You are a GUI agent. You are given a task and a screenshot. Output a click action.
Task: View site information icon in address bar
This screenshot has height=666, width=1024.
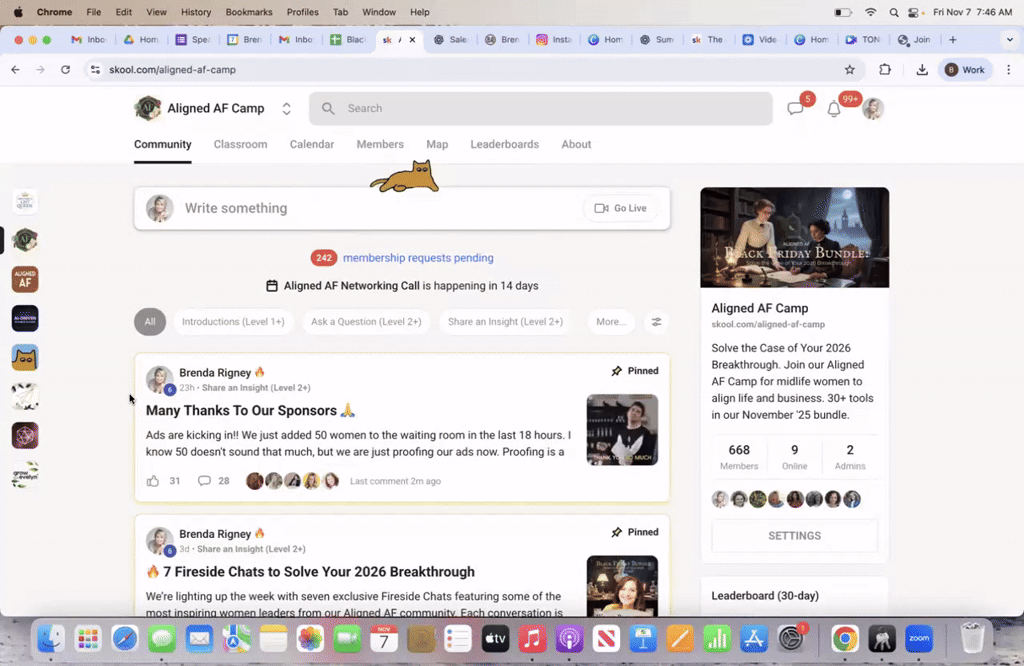tap(95, 70)
